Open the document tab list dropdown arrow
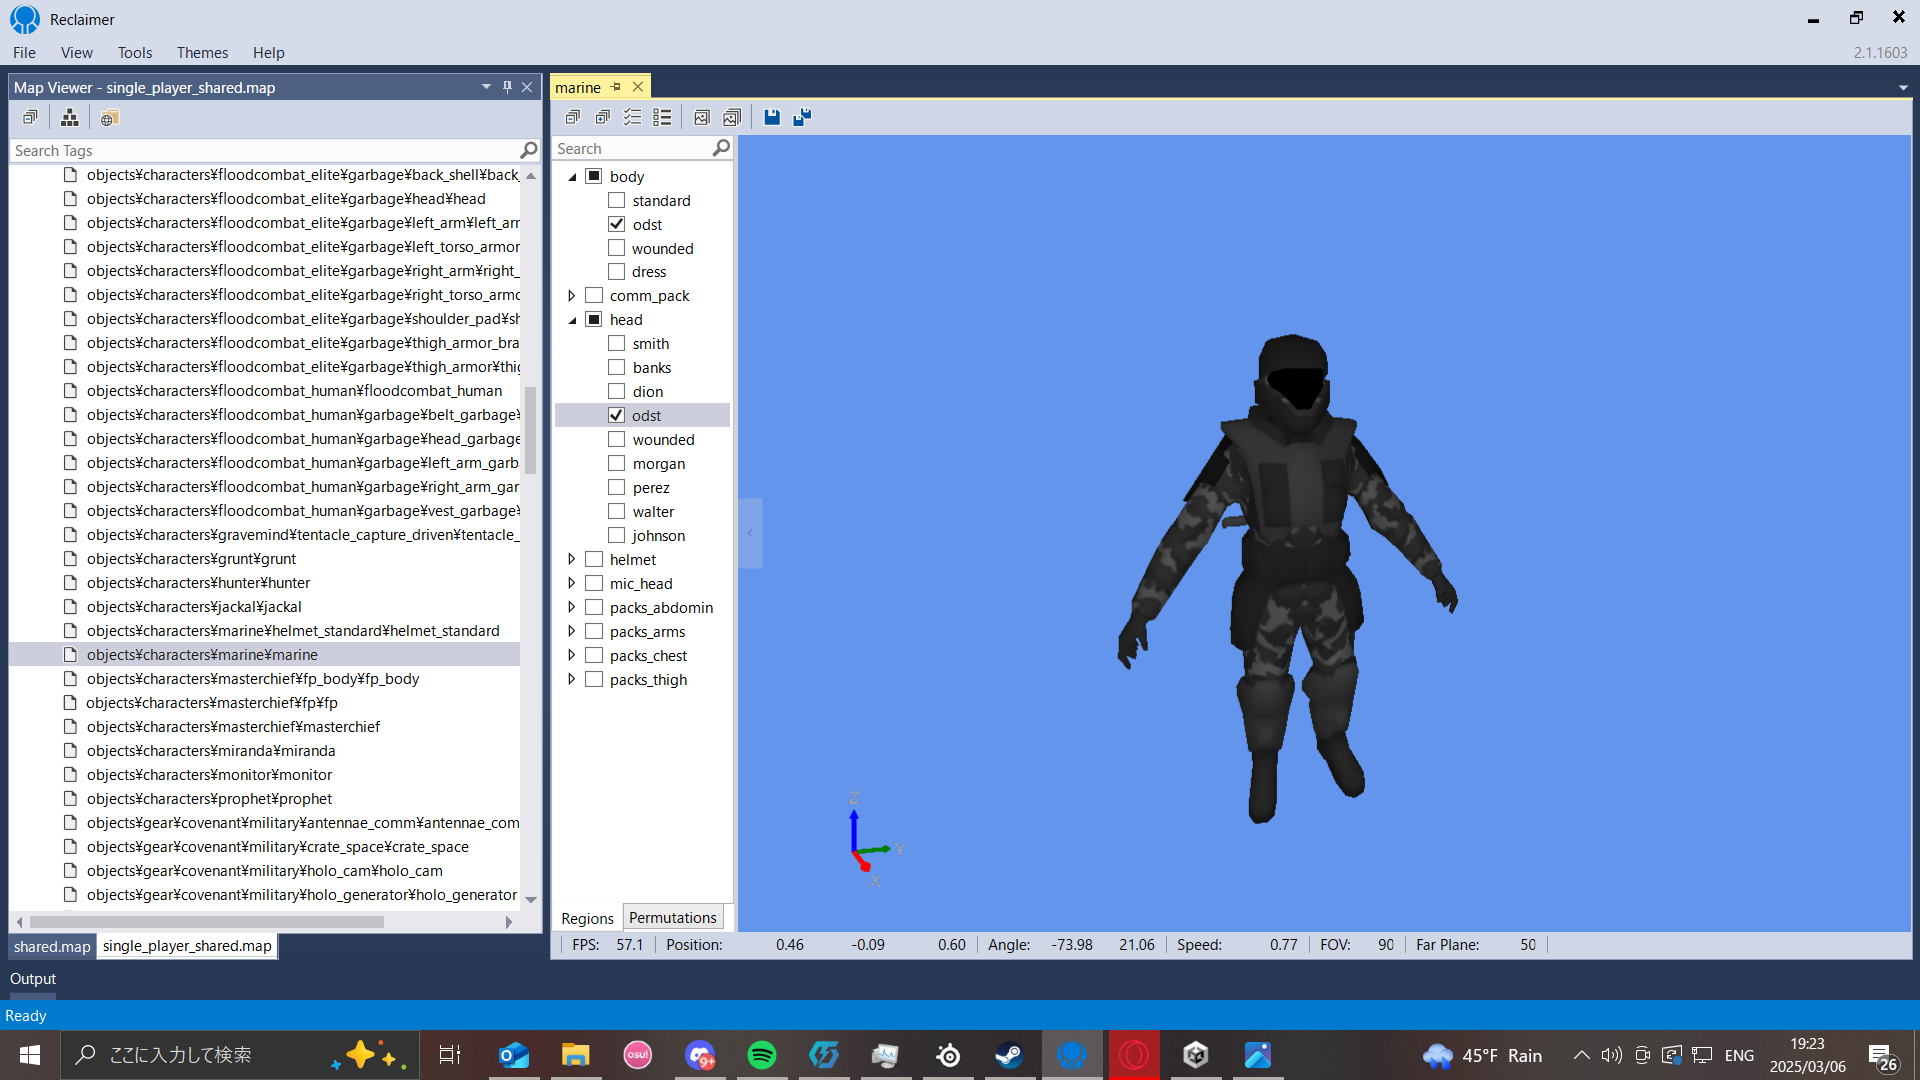The height and width of the screenshot is (1080, 1920). [1903, 87]
